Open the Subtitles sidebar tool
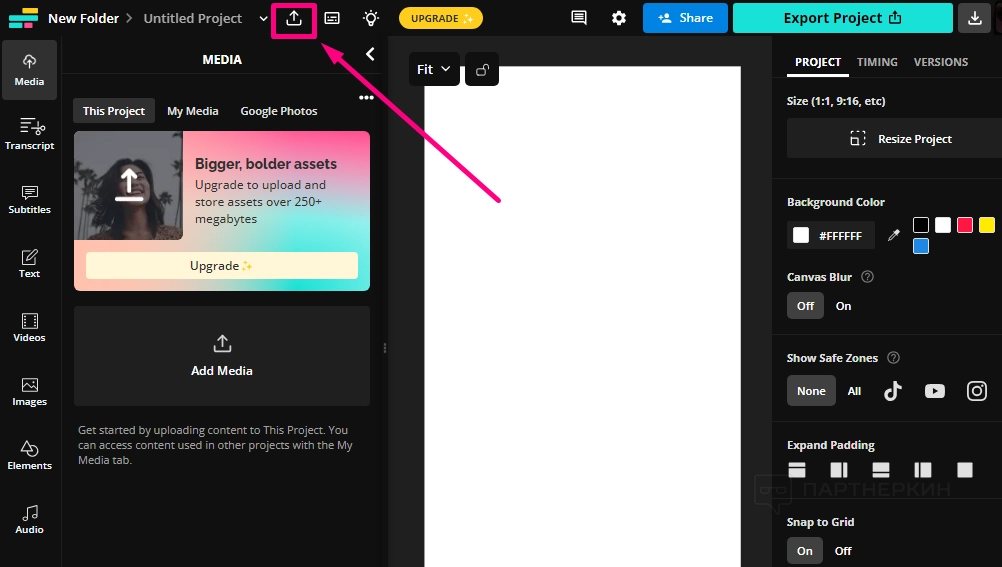Screen dimensions: 1002x567 click(x=29, y=199)
